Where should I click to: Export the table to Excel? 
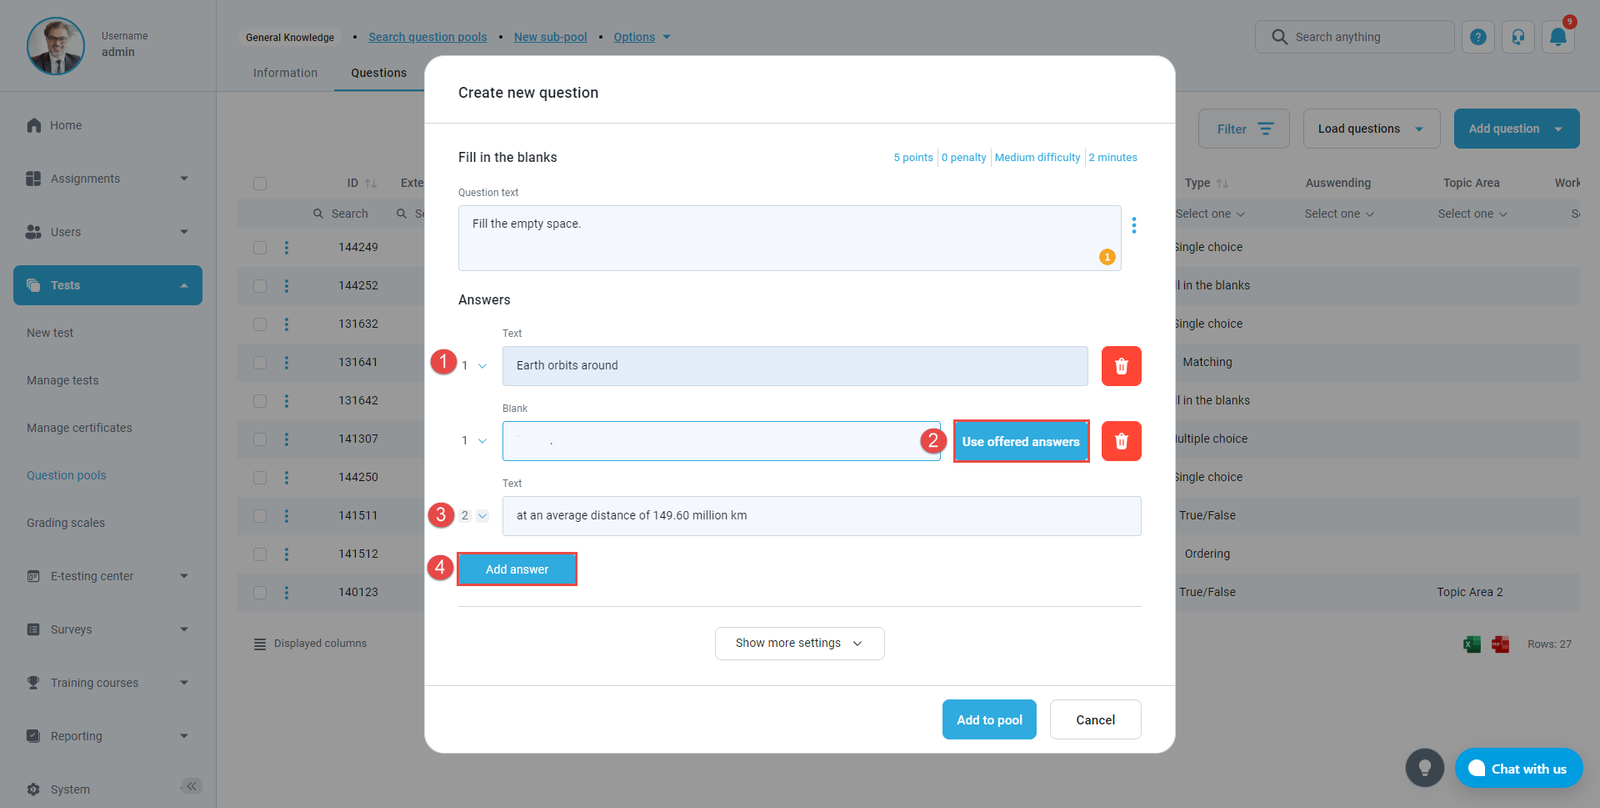(1472, 644)
